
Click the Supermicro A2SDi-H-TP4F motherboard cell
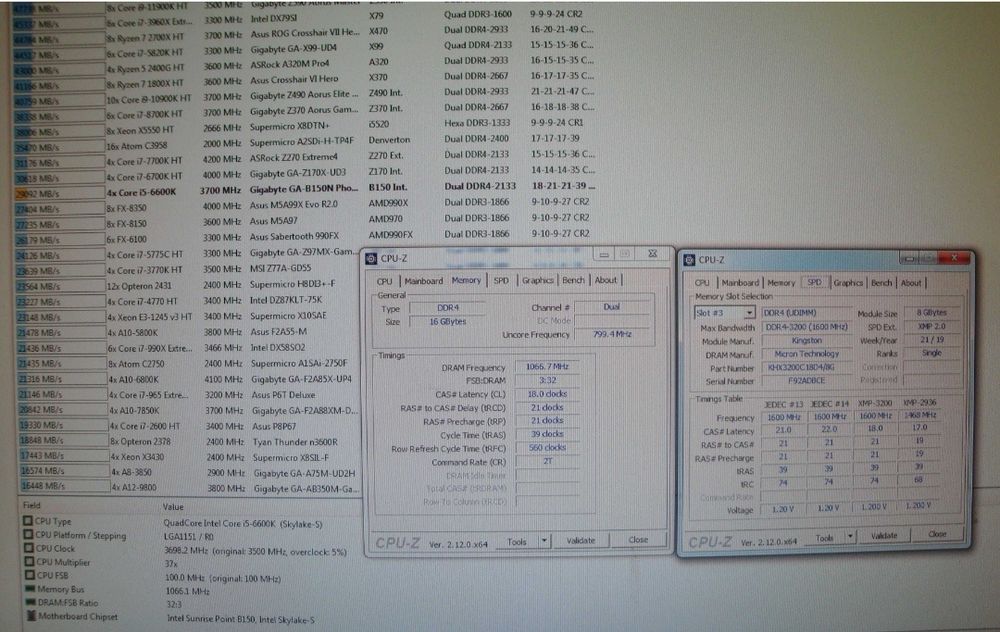point(302,142)
